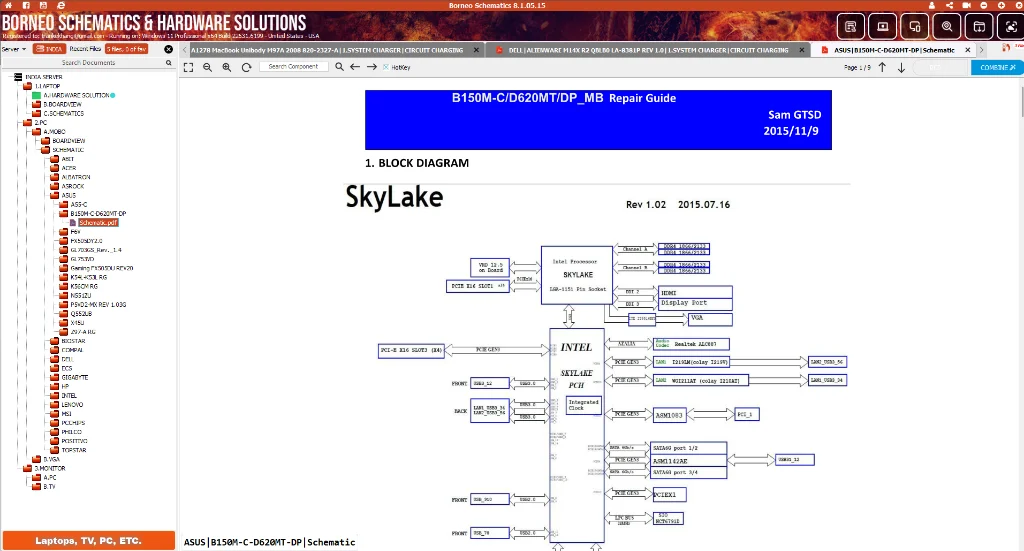
Task: Click the Search Documents magnifier icon
Action: (x=168, y=63)
